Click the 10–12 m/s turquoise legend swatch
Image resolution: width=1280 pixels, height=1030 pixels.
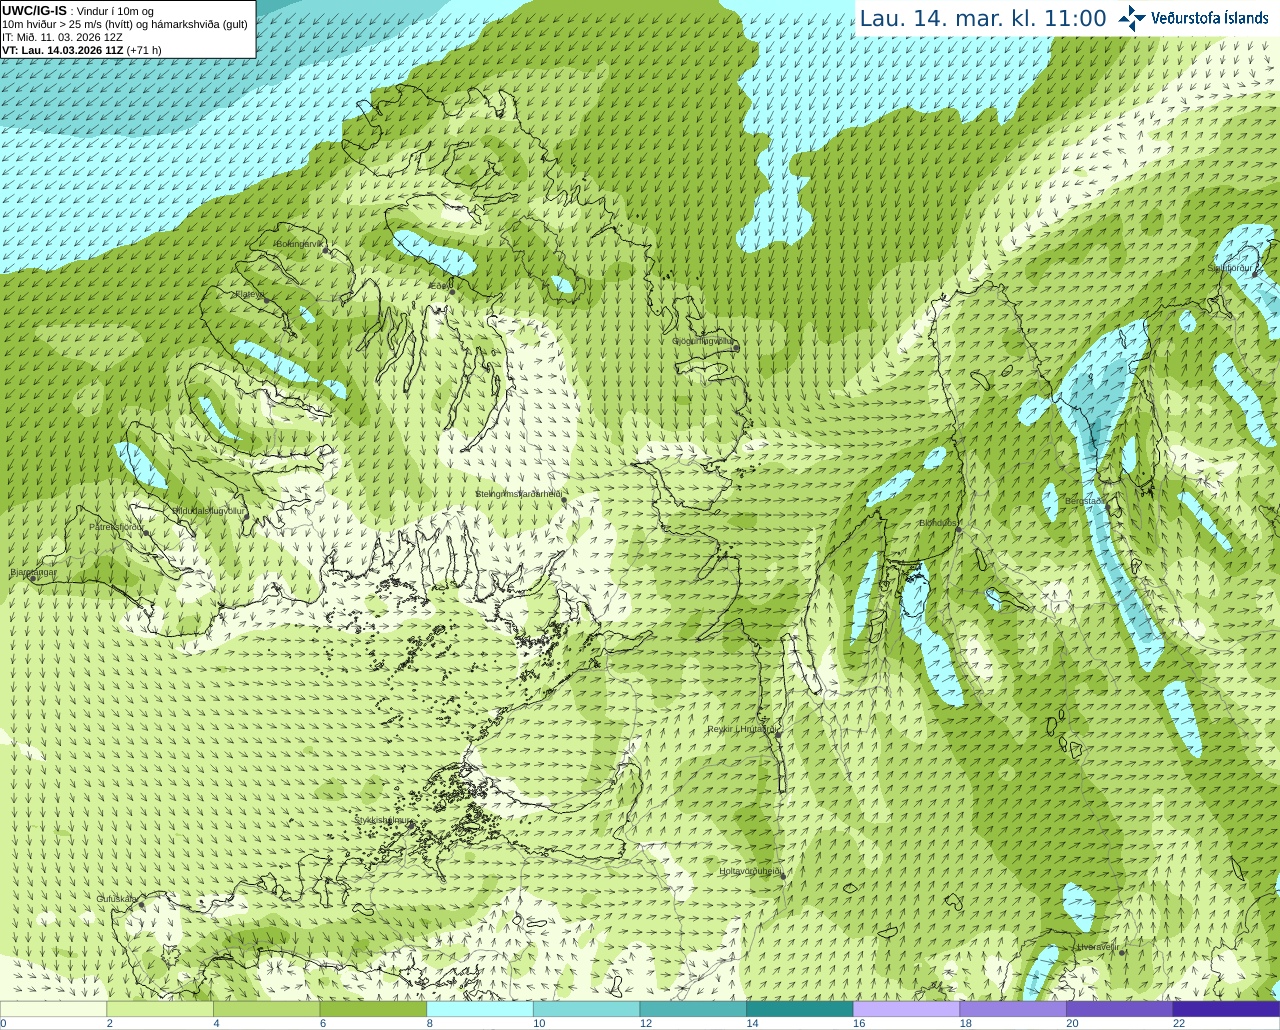(x=586, y=1009)
